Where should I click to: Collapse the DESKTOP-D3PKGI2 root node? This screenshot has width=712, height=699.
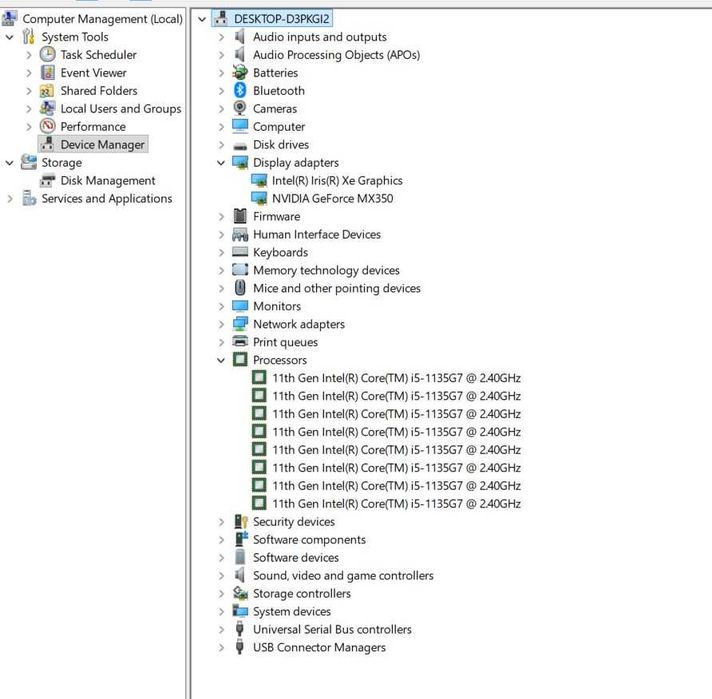click(202, 19)
